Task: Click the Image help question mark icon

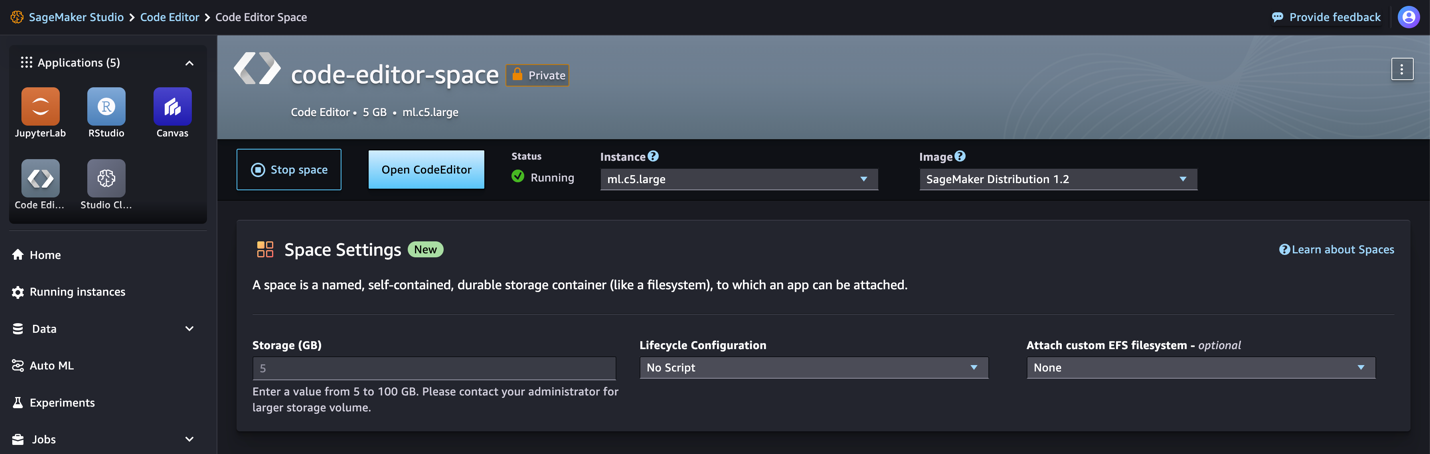Action: 960,156
